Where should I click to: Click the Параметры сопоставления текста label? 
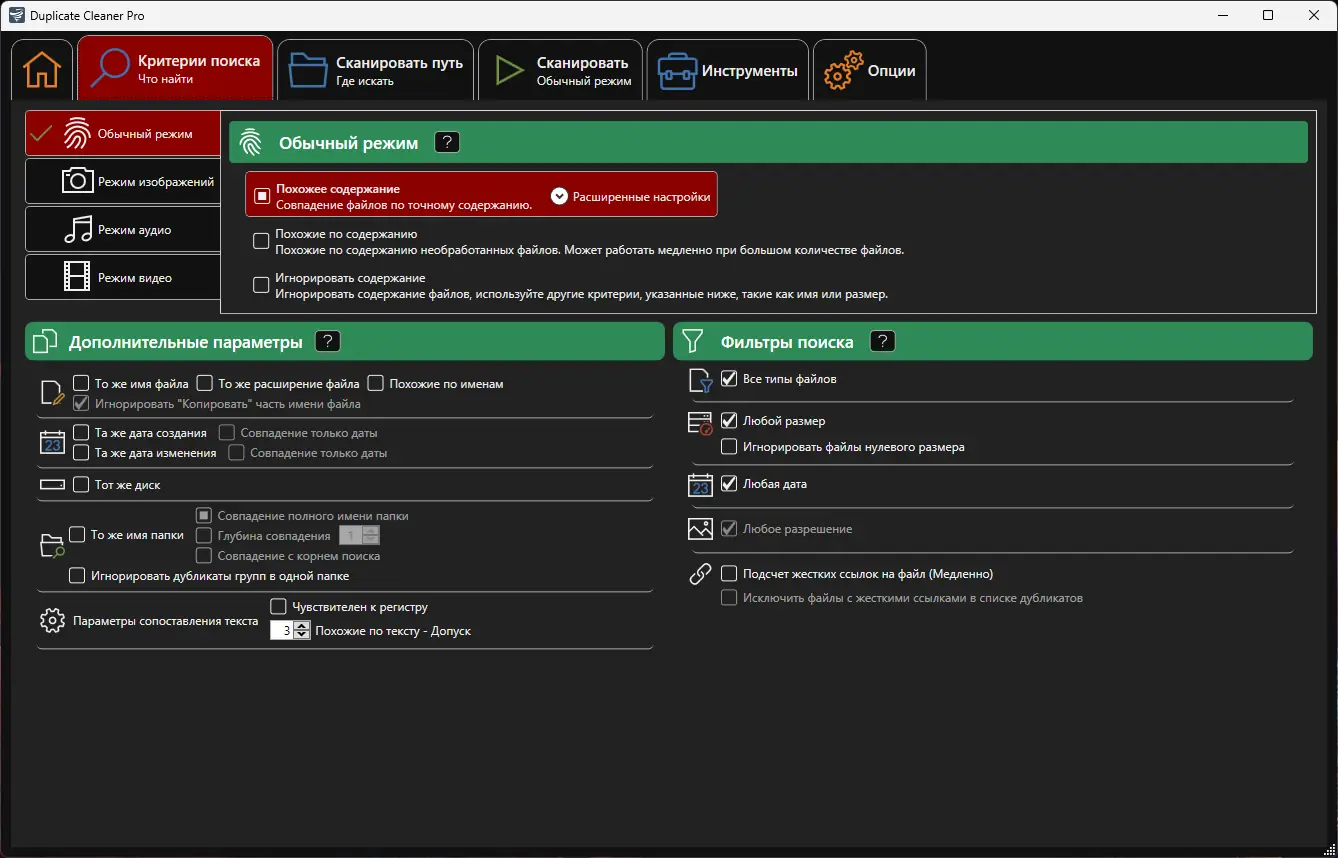166,621
